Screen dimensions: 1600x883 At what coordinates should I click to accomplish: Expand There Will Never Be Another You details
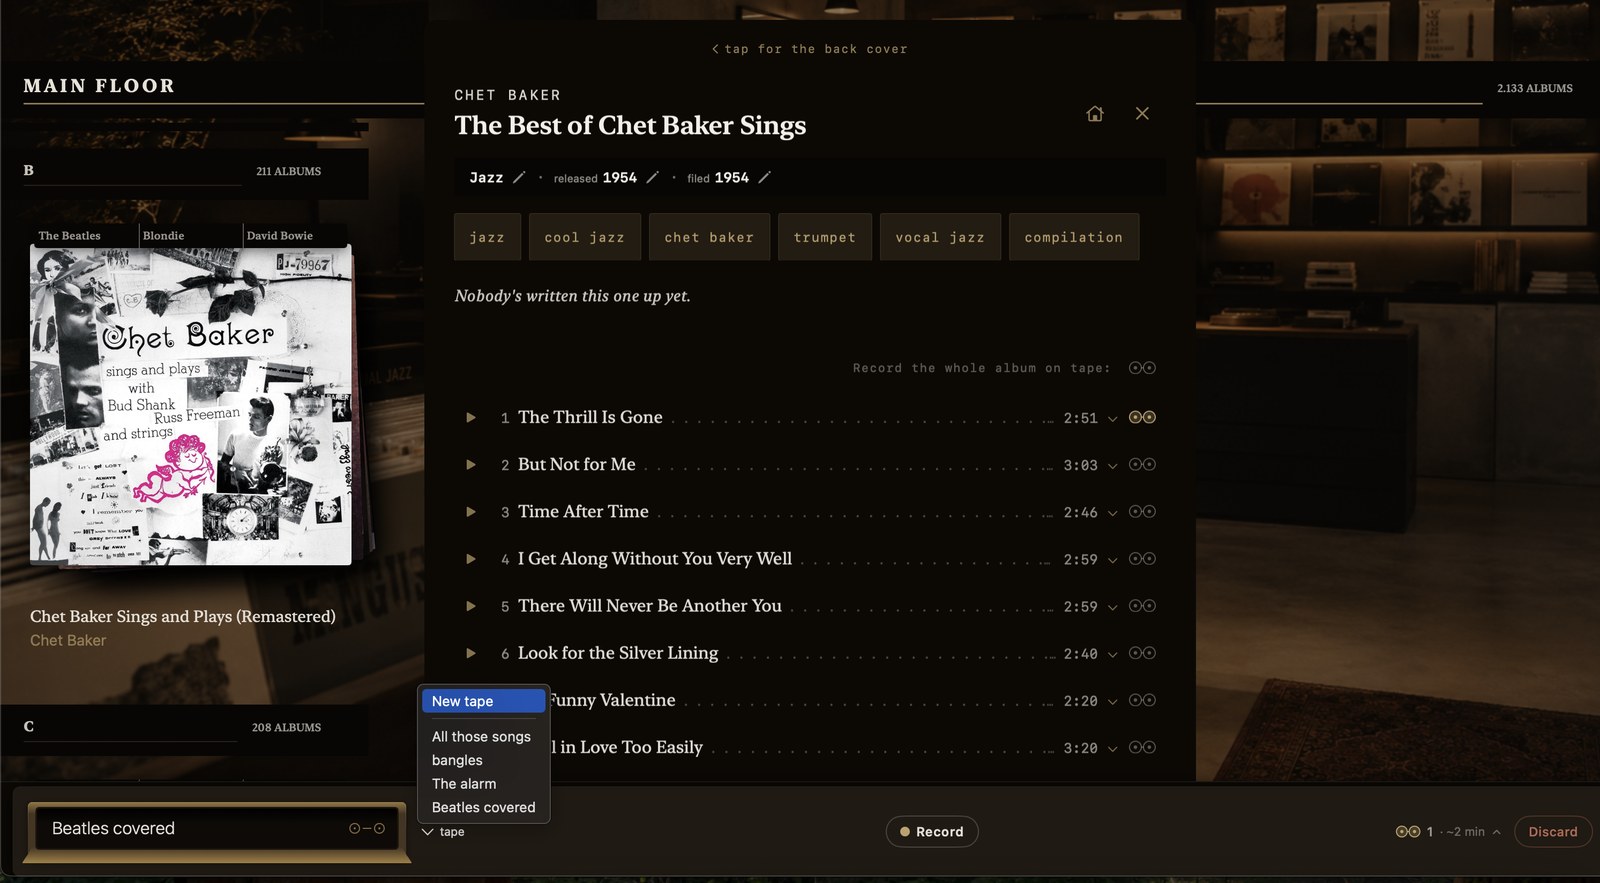pos(1112,607)
